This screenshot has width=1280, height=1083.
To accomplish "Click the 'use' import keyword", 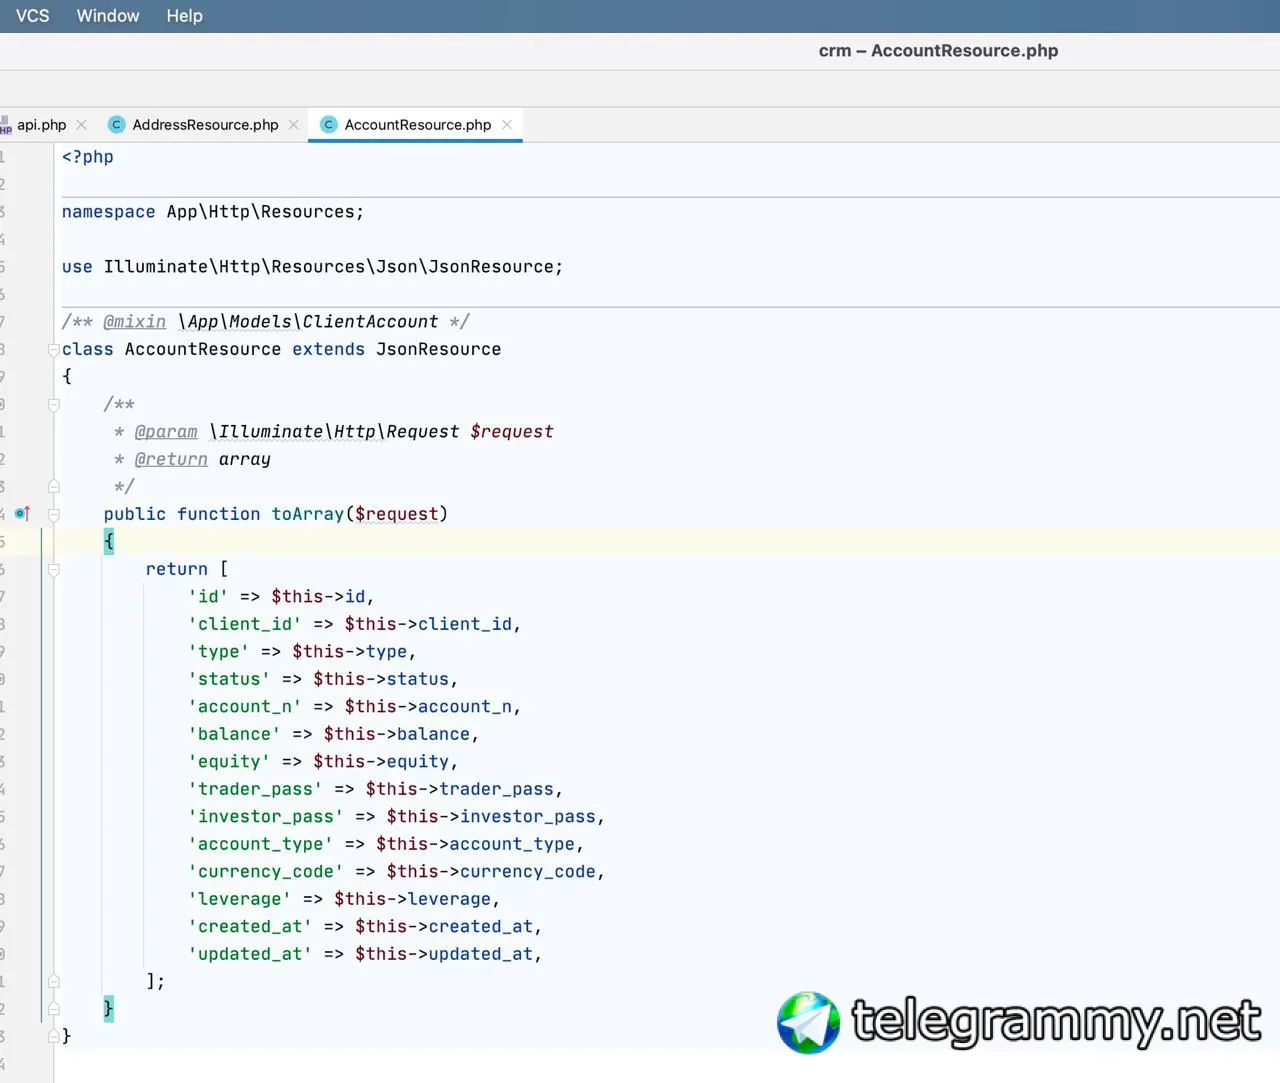I will pyautogui.click(x=77, y=267).
